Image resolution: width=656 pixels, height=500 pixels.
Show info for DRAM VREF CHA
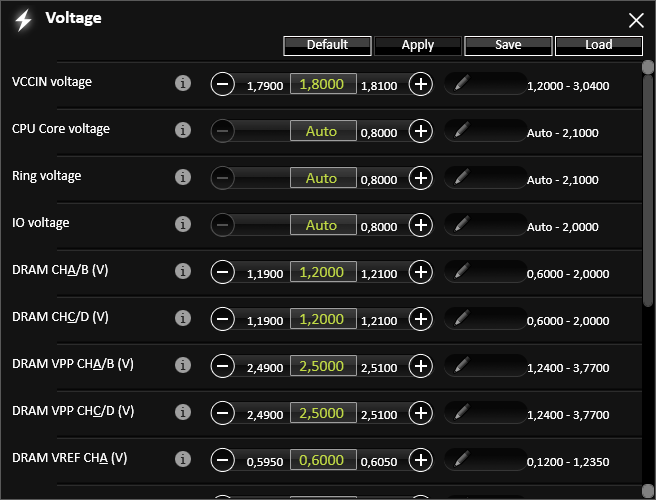(x=182, y=460)
